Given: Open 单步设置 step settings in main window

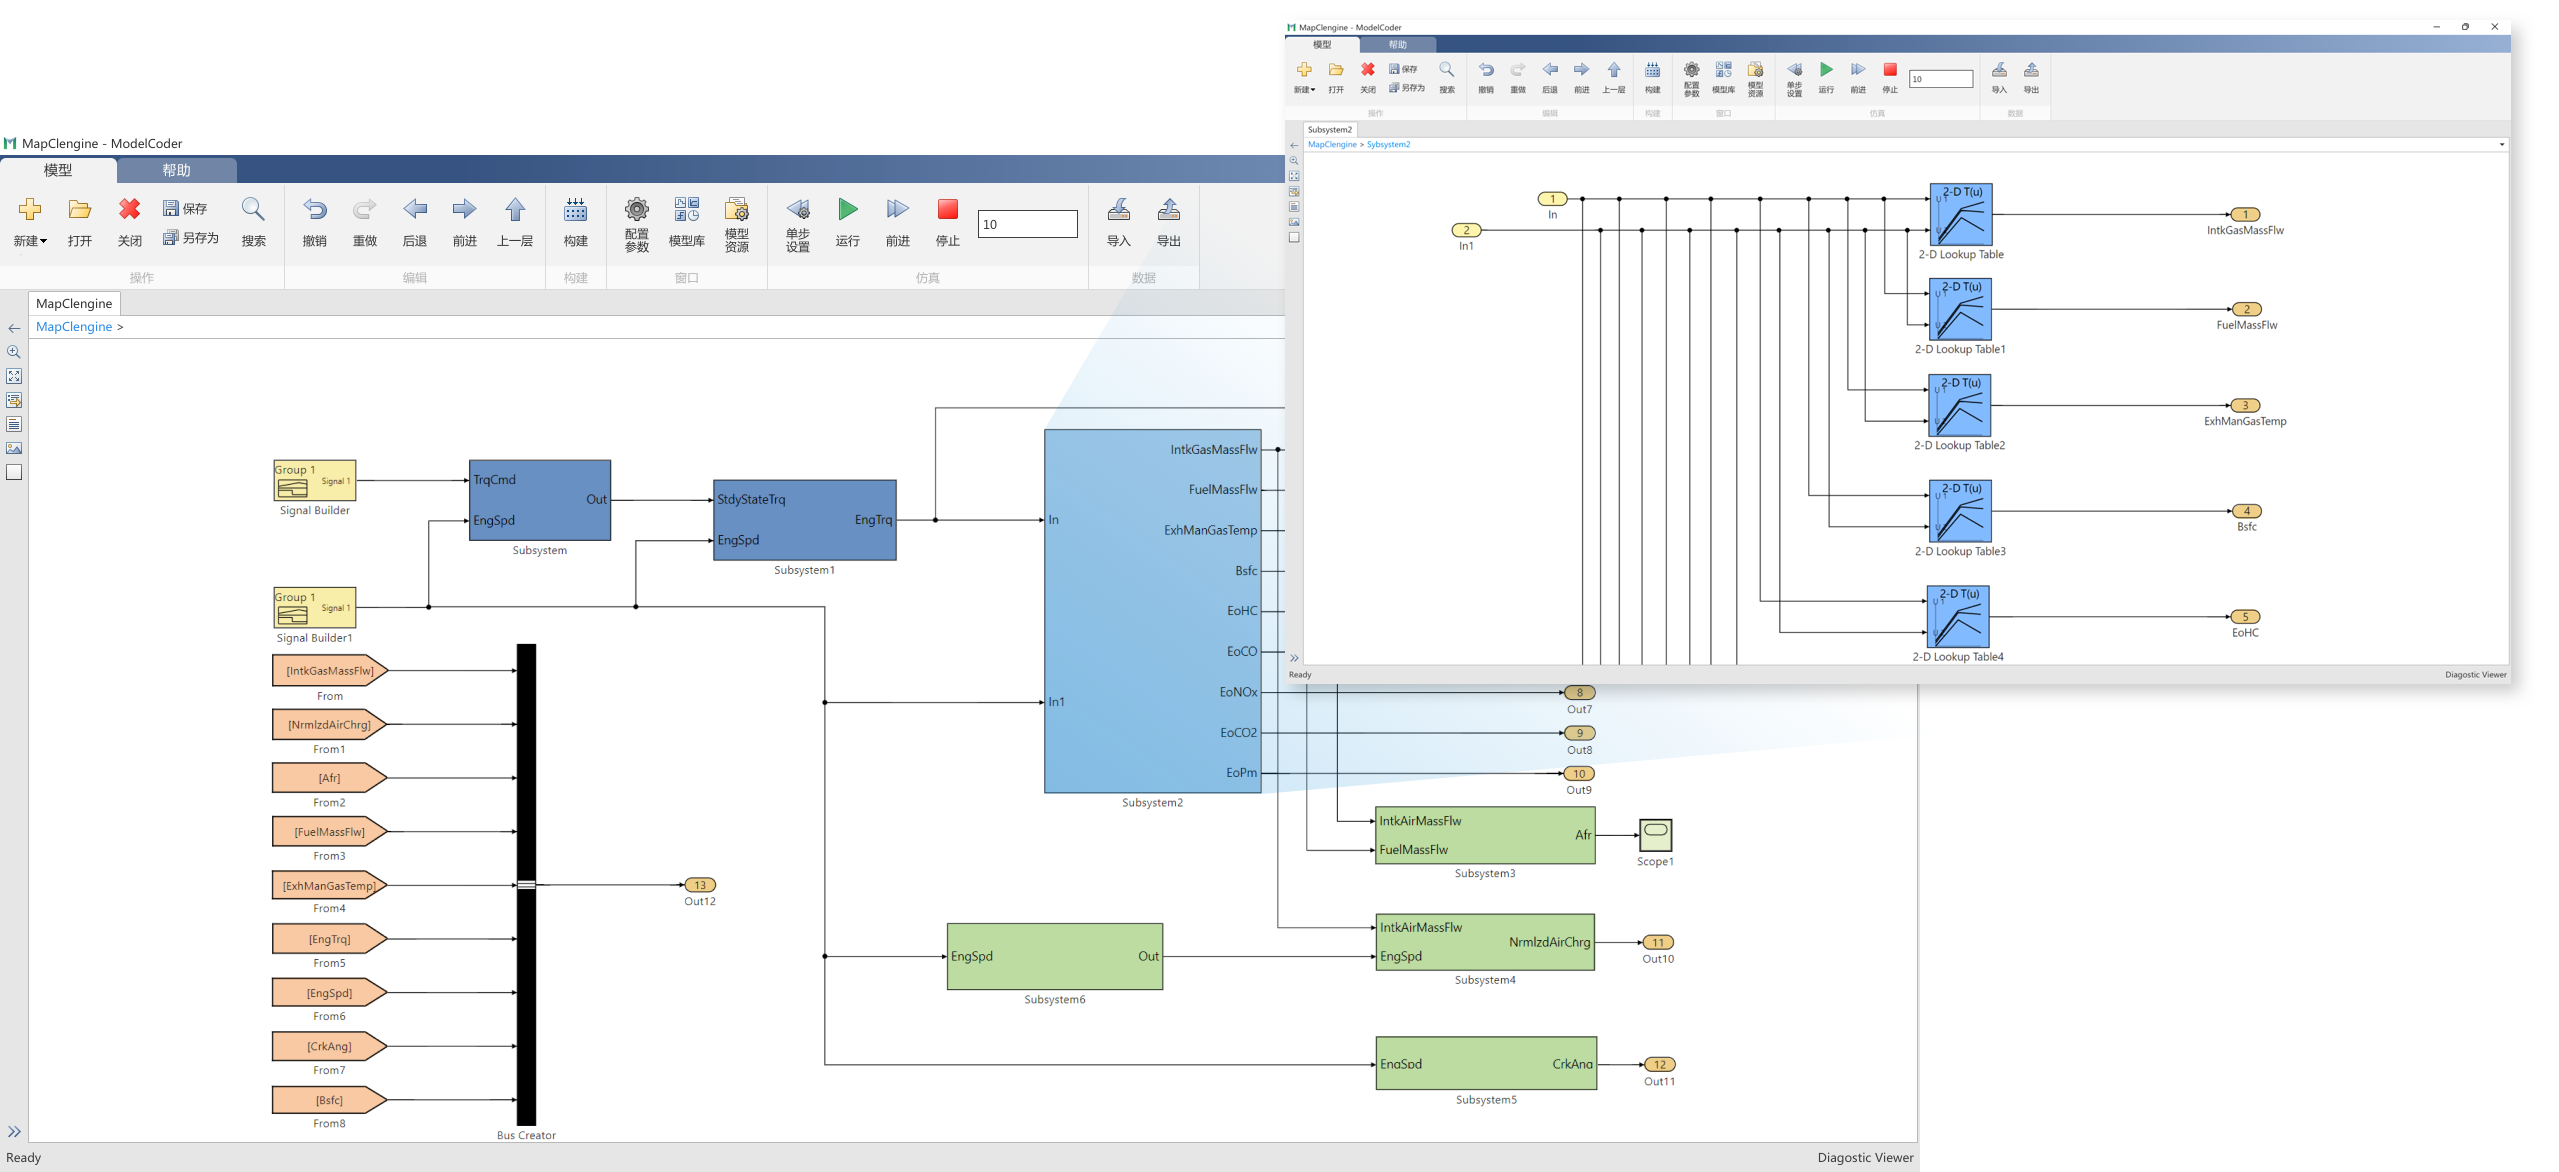Looking at the screenshot, I should click(798, 225).
